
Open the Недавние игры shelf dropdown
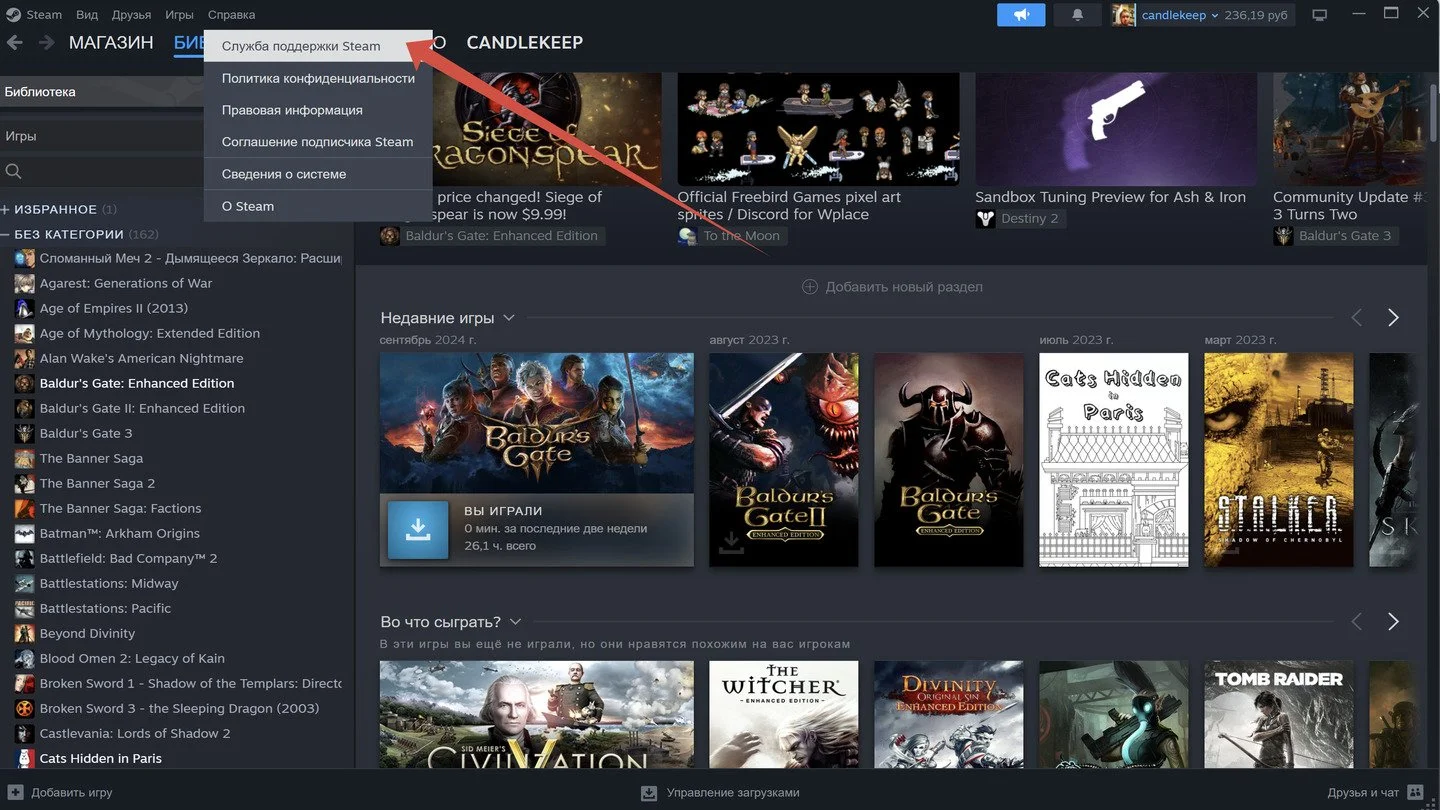pos(509,318)
